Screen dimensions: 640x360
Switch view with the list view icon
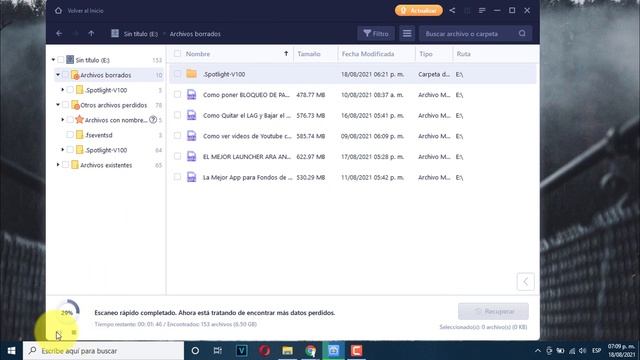coord(407,33)
